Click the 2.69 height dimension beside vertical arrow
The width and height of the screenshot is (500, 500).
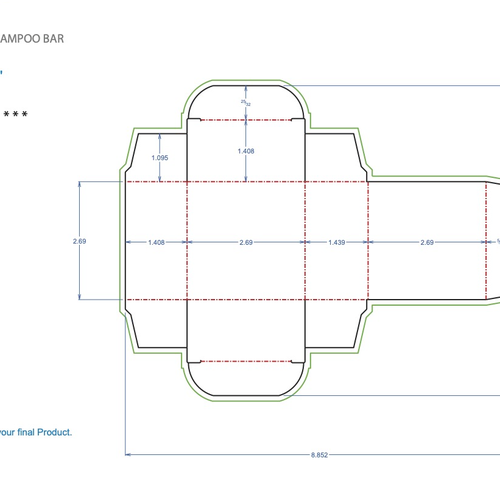(x=79, y=241)
